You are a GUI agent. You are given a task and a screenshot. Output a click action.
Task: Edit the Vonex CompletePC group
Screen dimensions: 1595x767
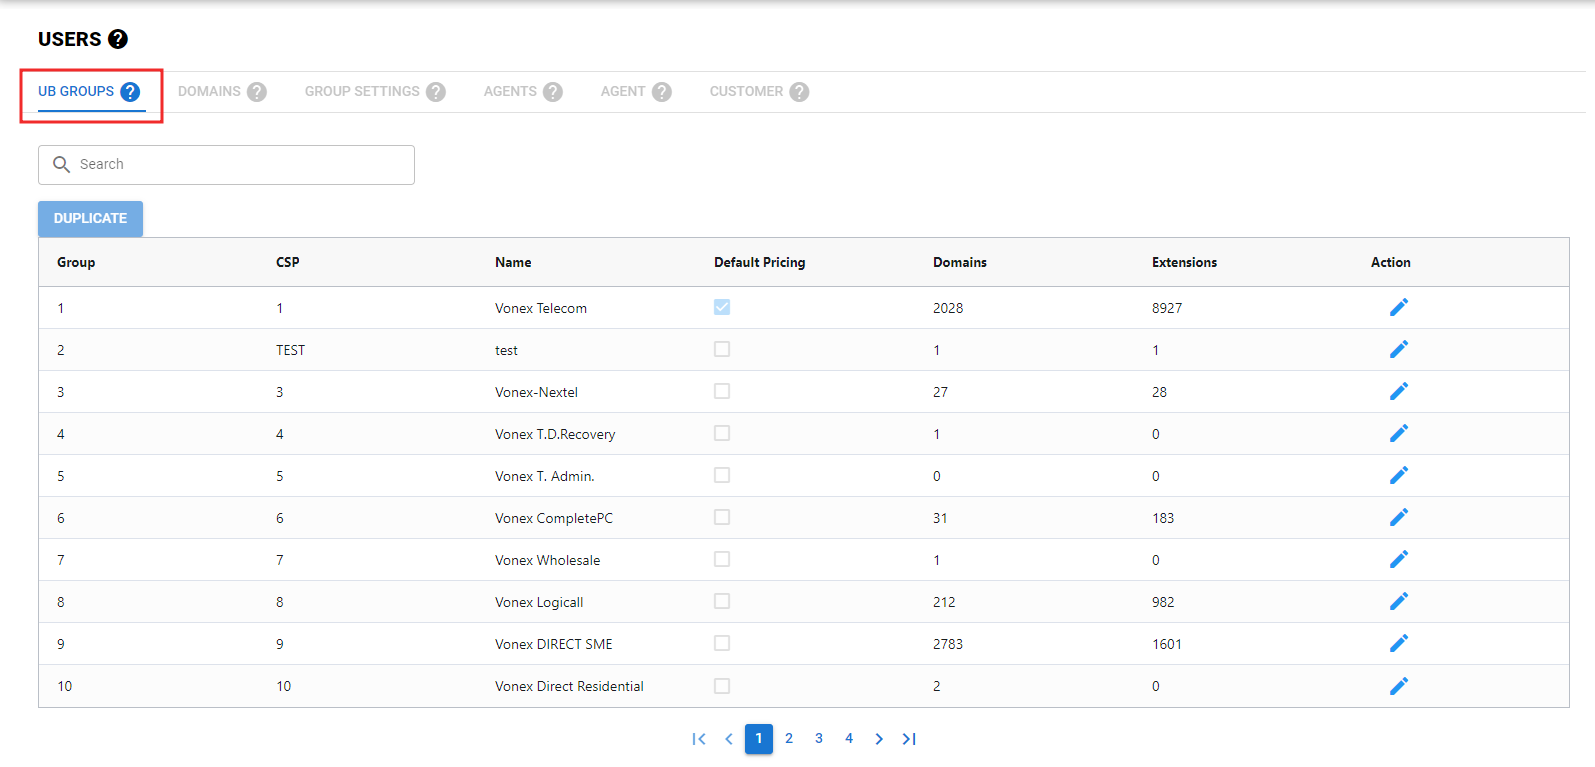1398,517
